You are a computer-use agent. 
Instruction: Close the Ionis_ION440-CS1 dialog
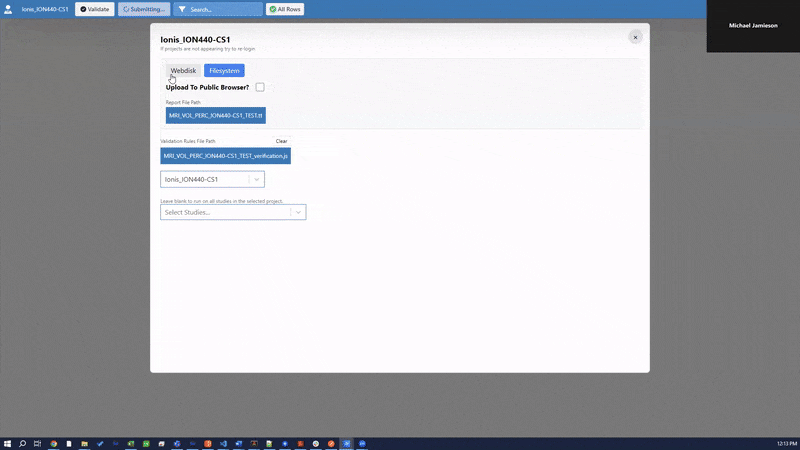(635, 37)
